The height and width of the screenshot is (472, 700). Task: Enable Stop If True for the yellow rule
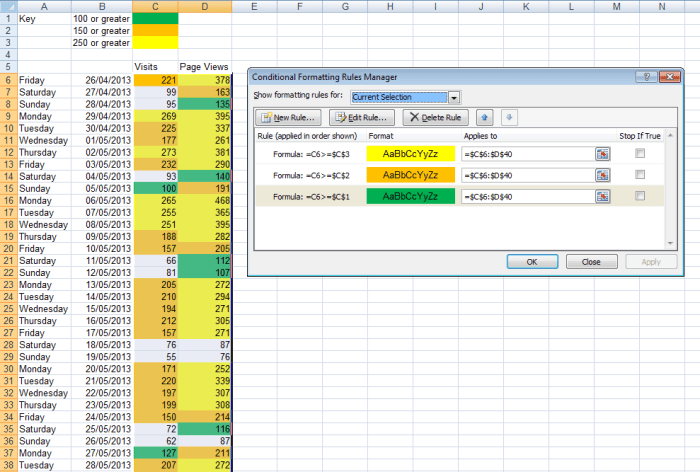[640, 153]
